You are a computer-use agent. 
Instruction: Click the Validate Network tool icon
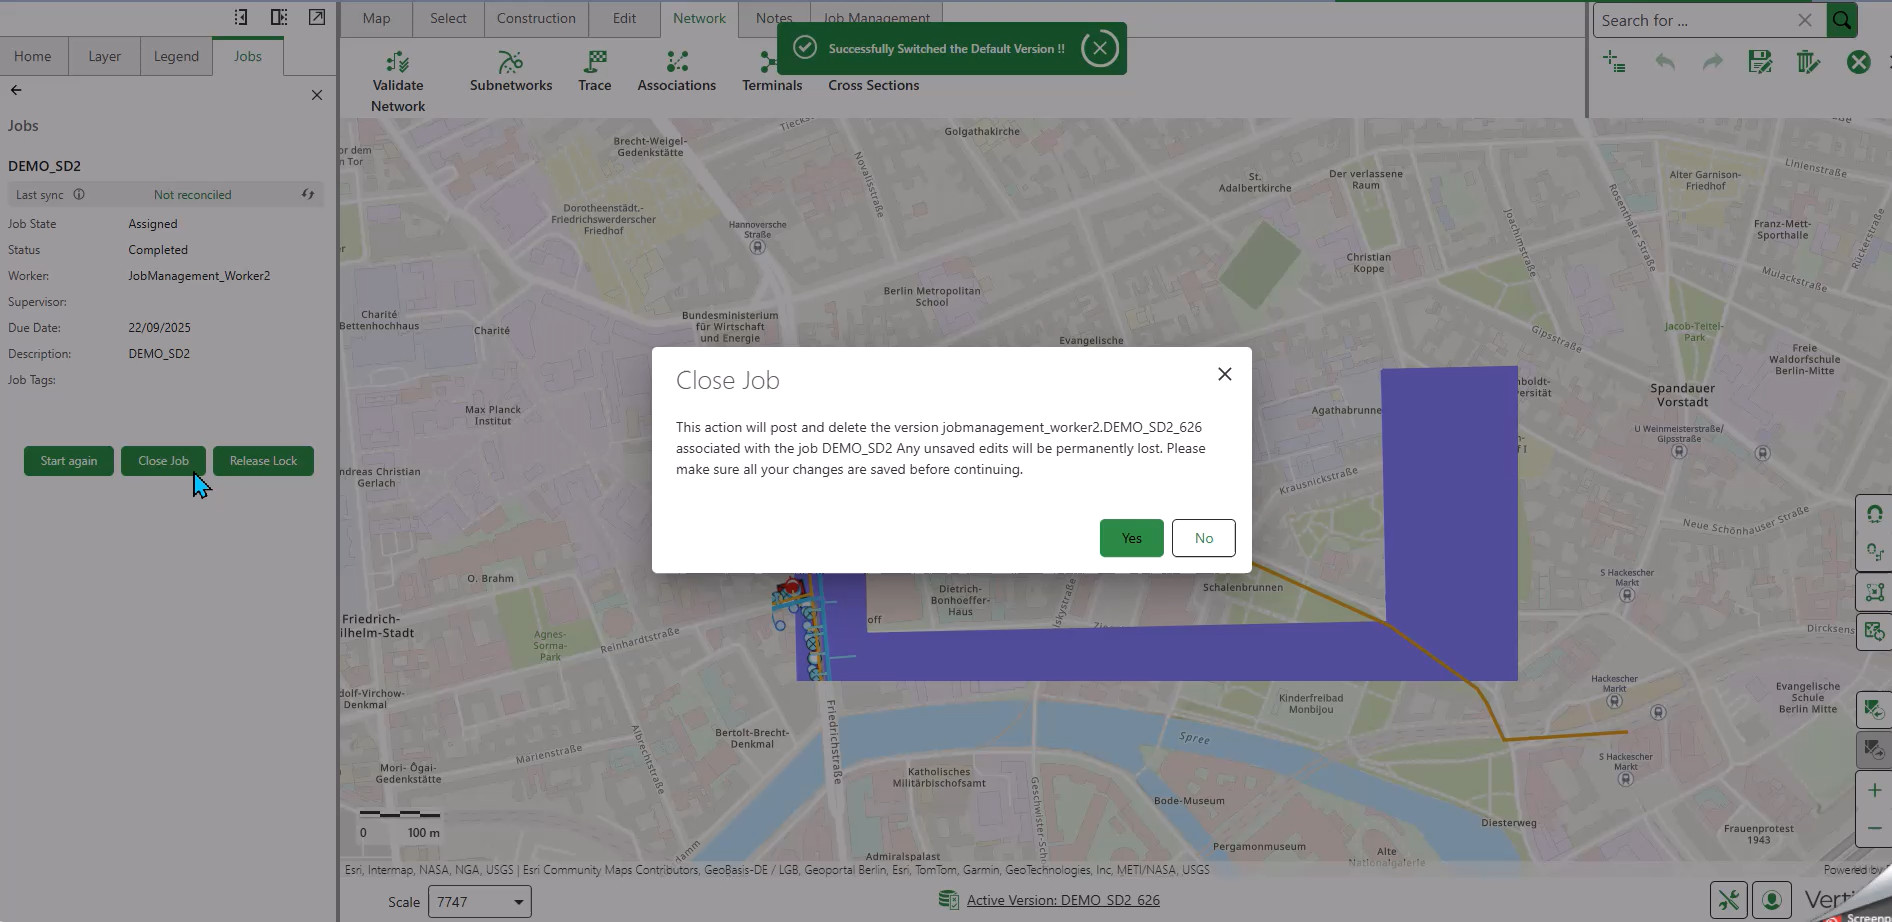398,63
